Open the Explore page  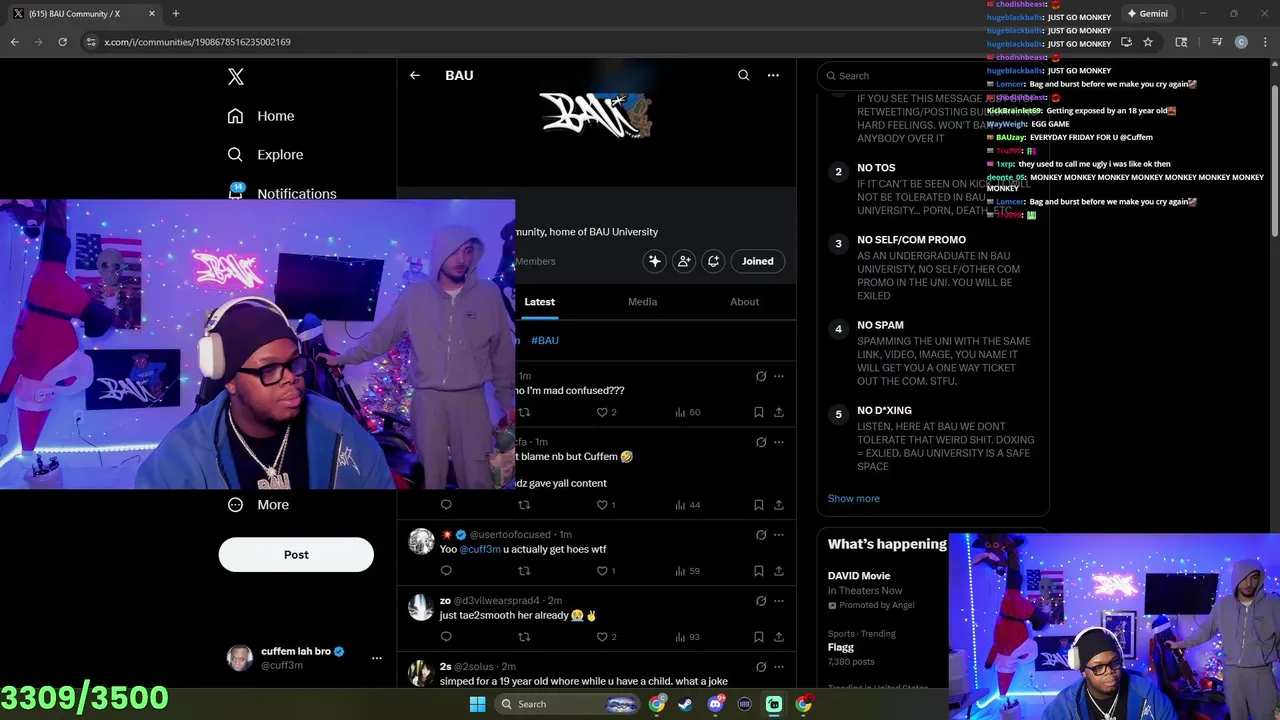[x=265, y=155]
